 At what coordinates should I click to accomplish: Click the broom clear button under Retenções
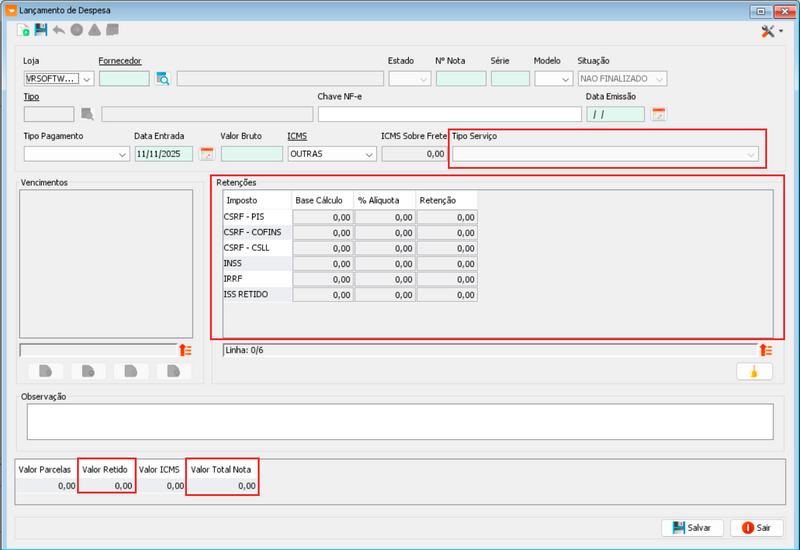pyautogui.click(x=754, y=372)
